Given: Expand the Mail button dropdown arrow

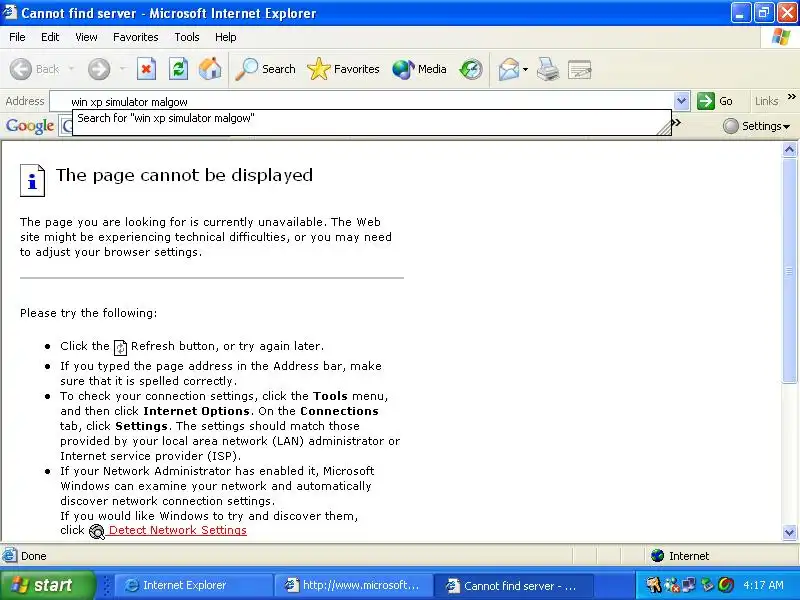Looking at the screenshot, I should (526, 69).
